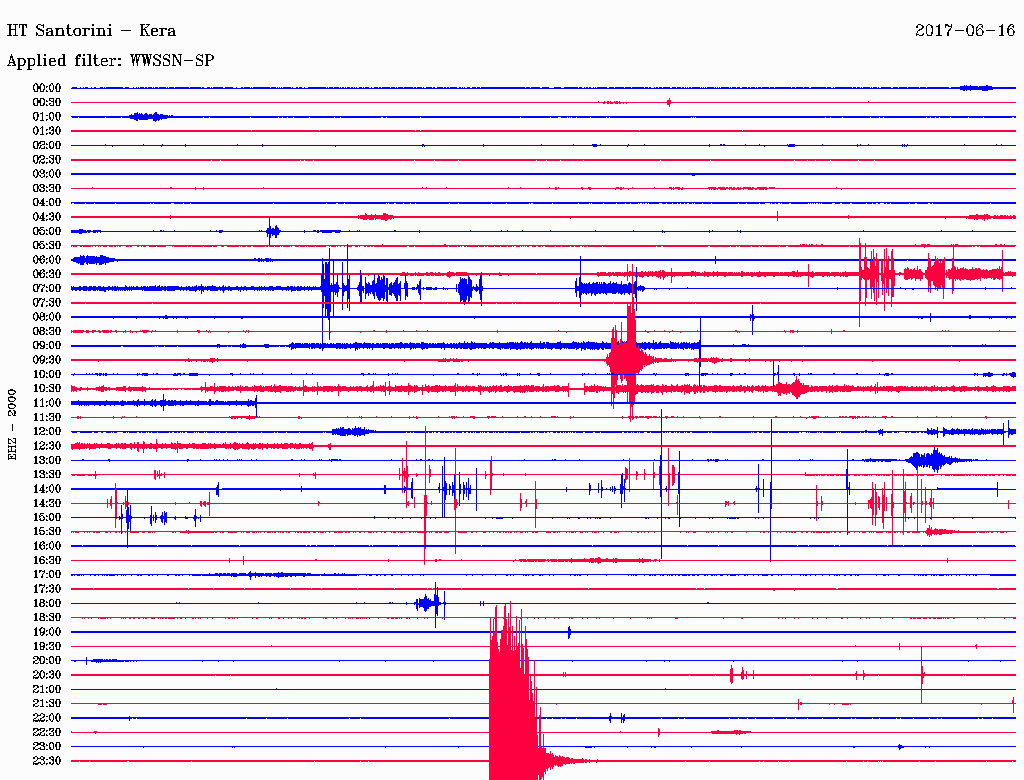Select the 08:30 time label
This screenshot has height=780, width=1024.
point(47,331)
